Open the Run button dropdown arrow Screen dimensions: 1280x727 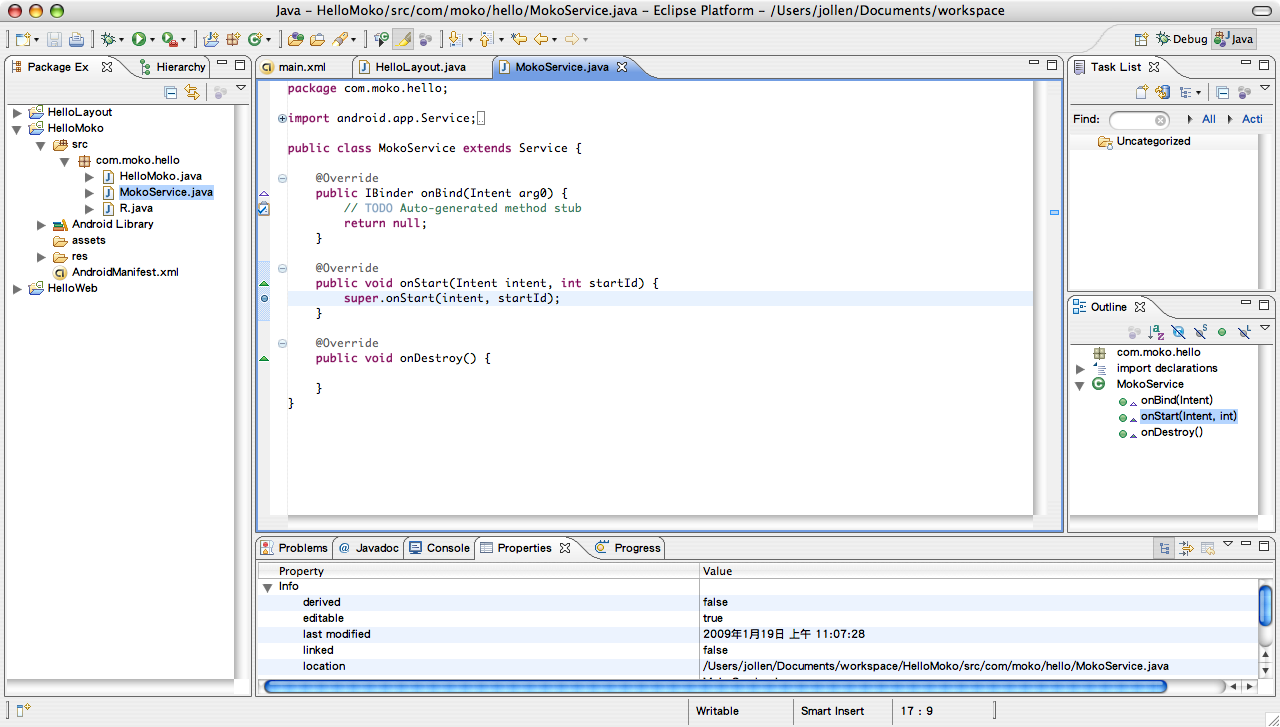pyautogui.click(x=153, y=40)
